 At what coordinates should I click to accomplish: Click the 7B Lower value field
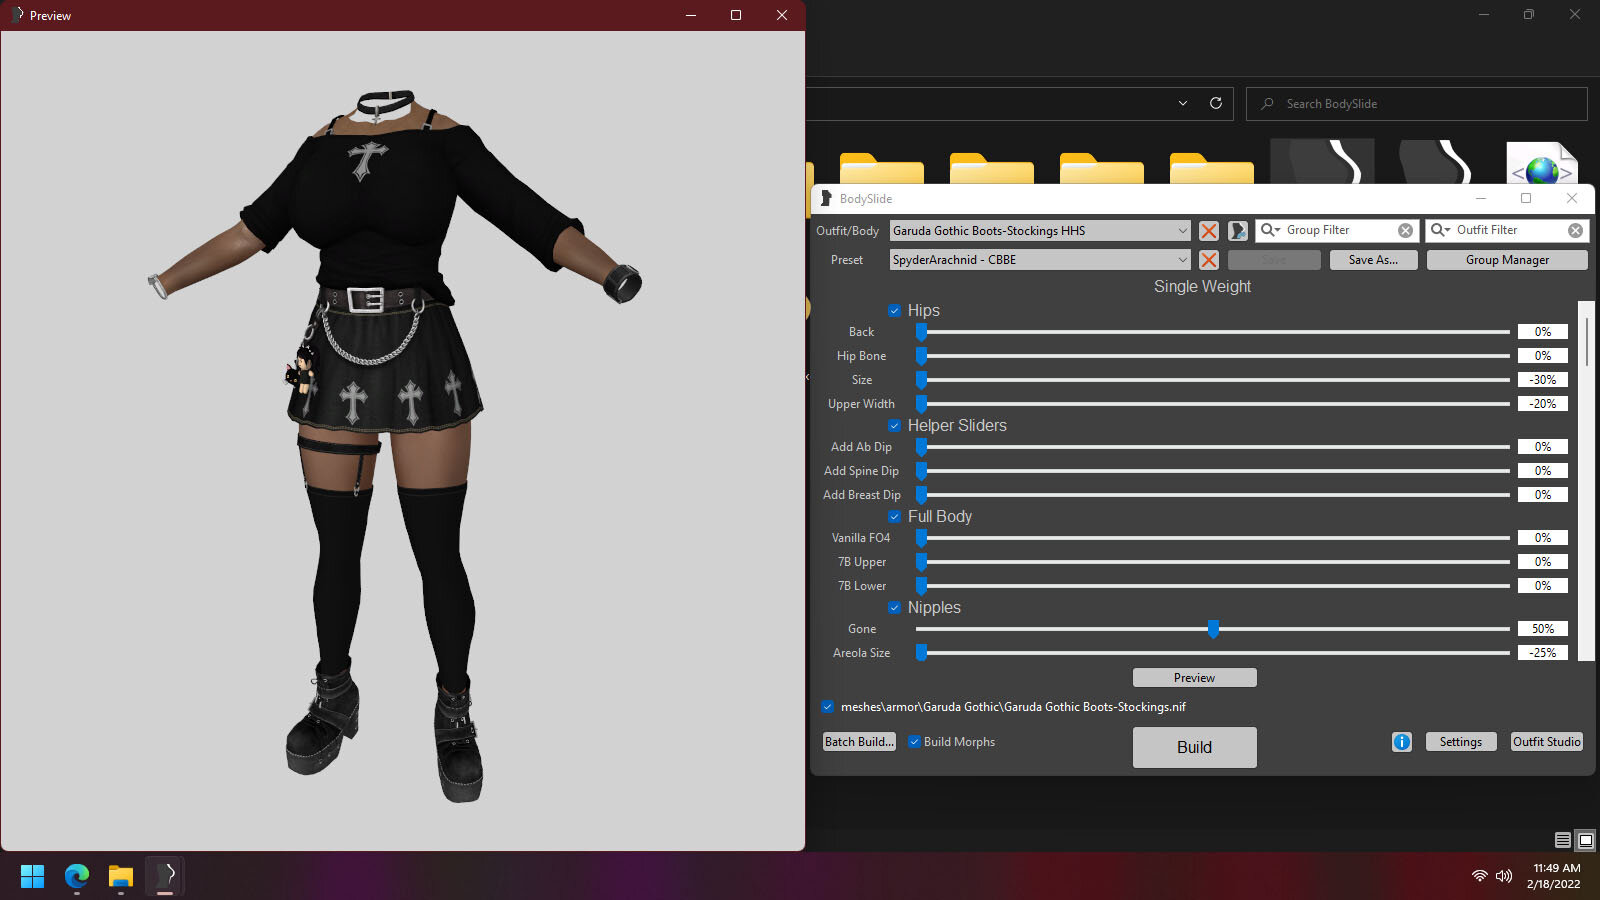pos(1543,586)
